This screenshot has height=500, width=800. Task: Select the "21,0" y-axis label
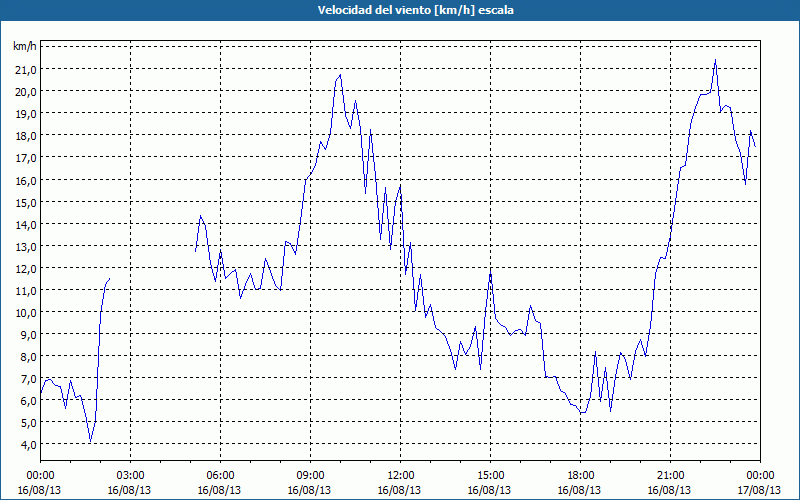pyautogui.click(x=26, y=69)
